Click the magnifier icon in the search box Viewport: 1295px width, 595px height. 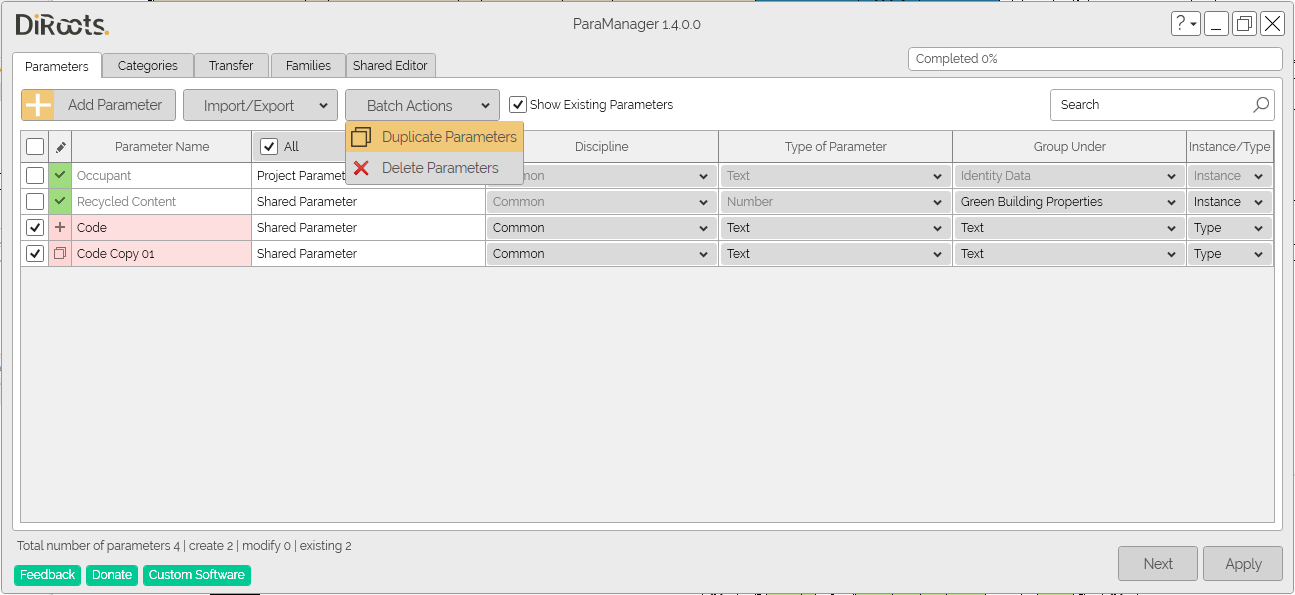[x=1260, y=104]
